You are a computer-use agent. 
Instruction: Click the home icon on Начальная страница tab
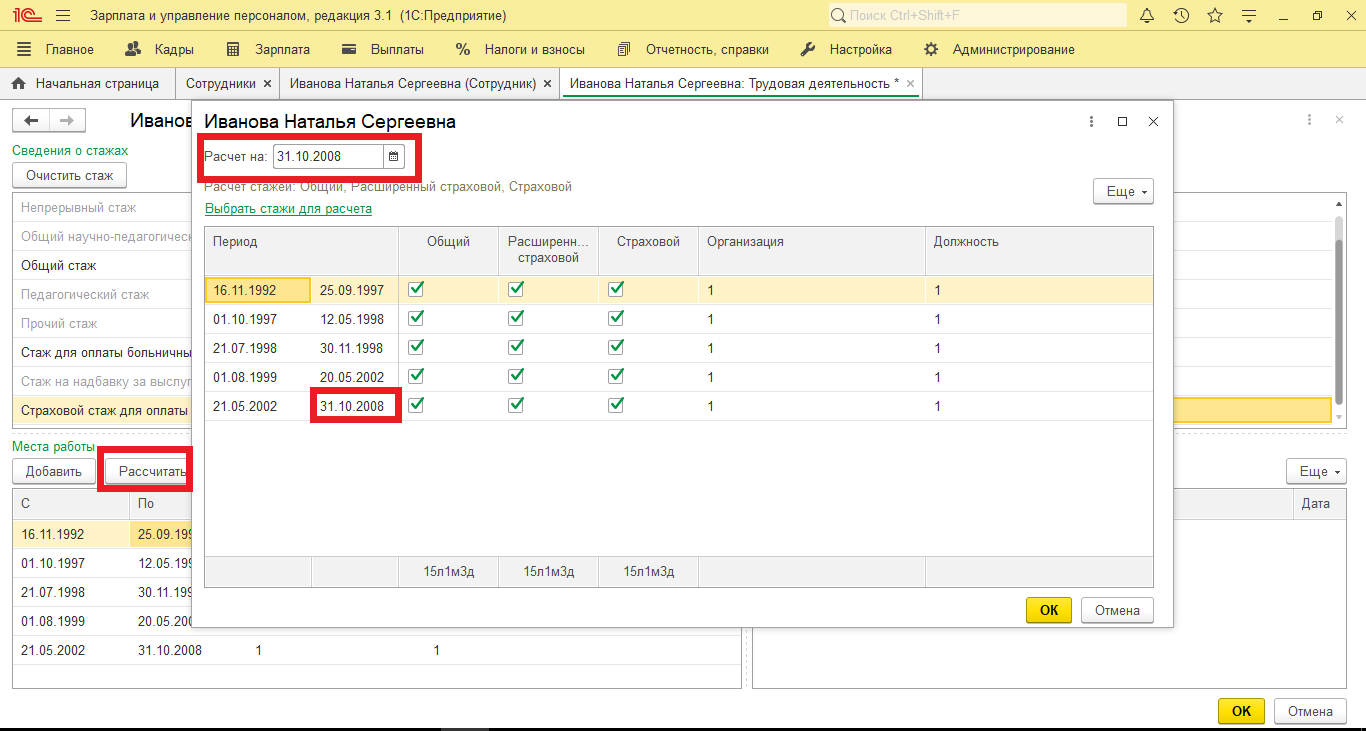(x=18, y=84)
